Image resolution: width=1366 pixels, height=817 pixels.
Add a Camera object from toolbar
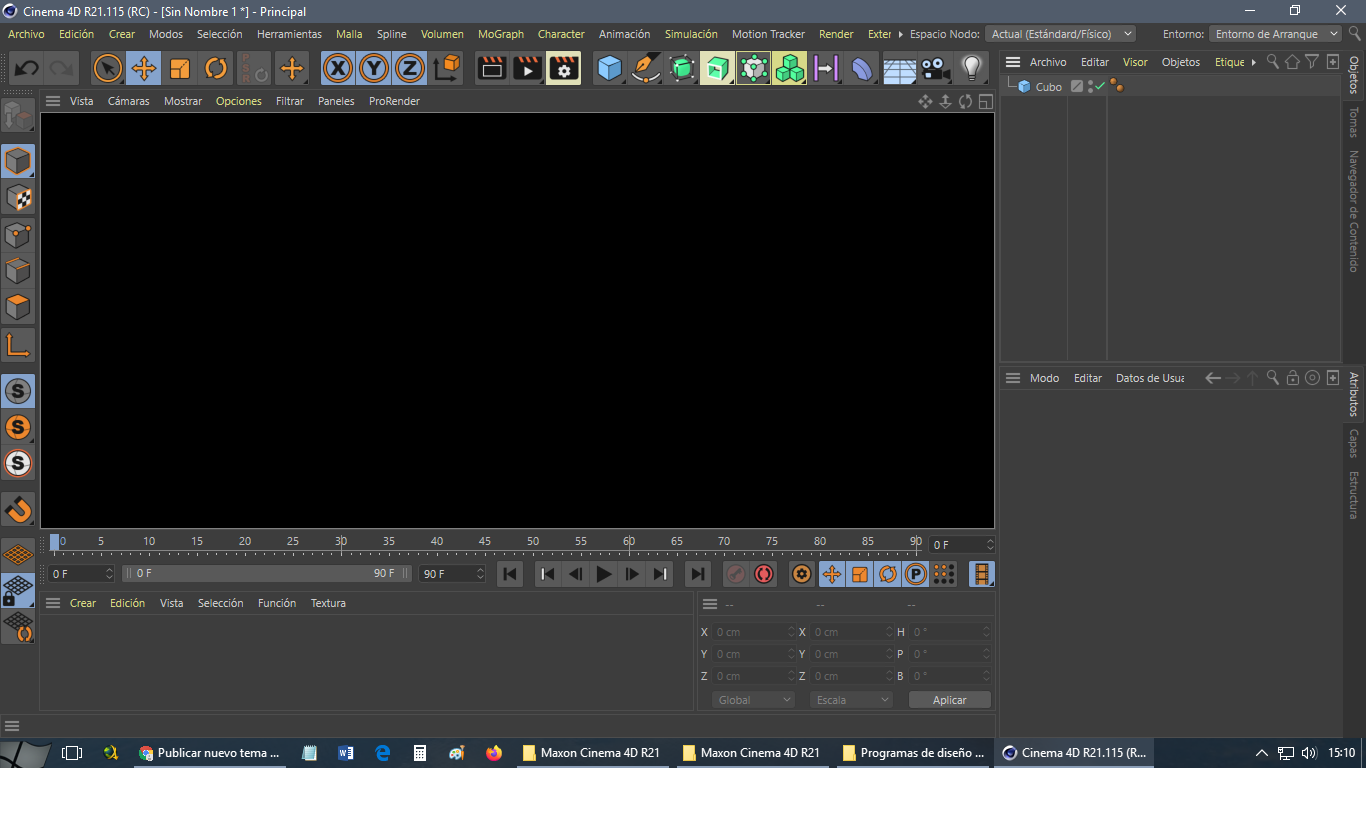point(934,69)
